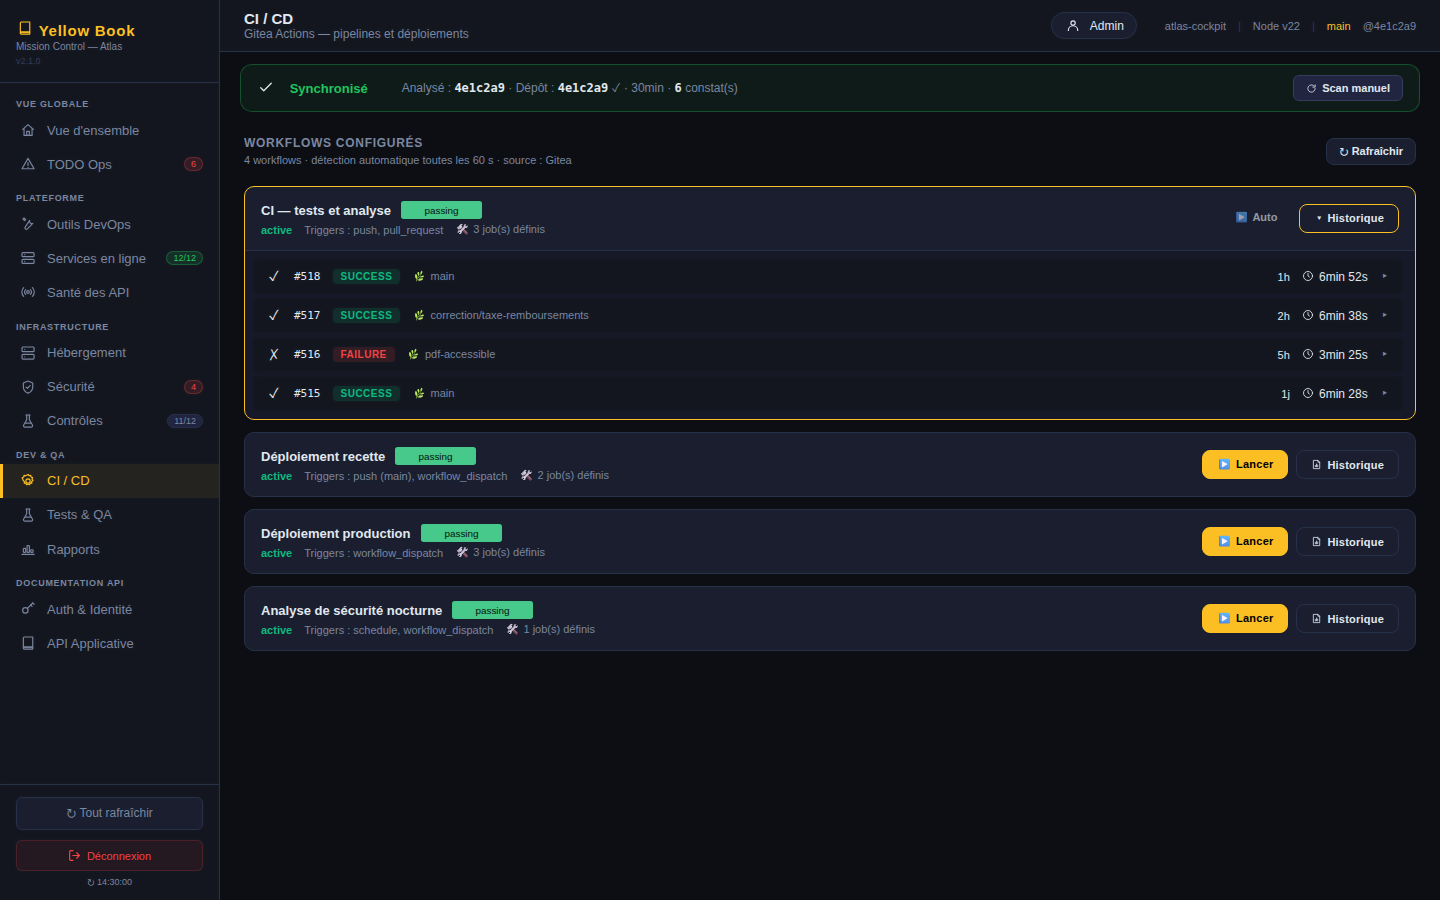This screenshot has height=900, width=1440.
Task: Expand run #517 chevron
Action: 1385,315
